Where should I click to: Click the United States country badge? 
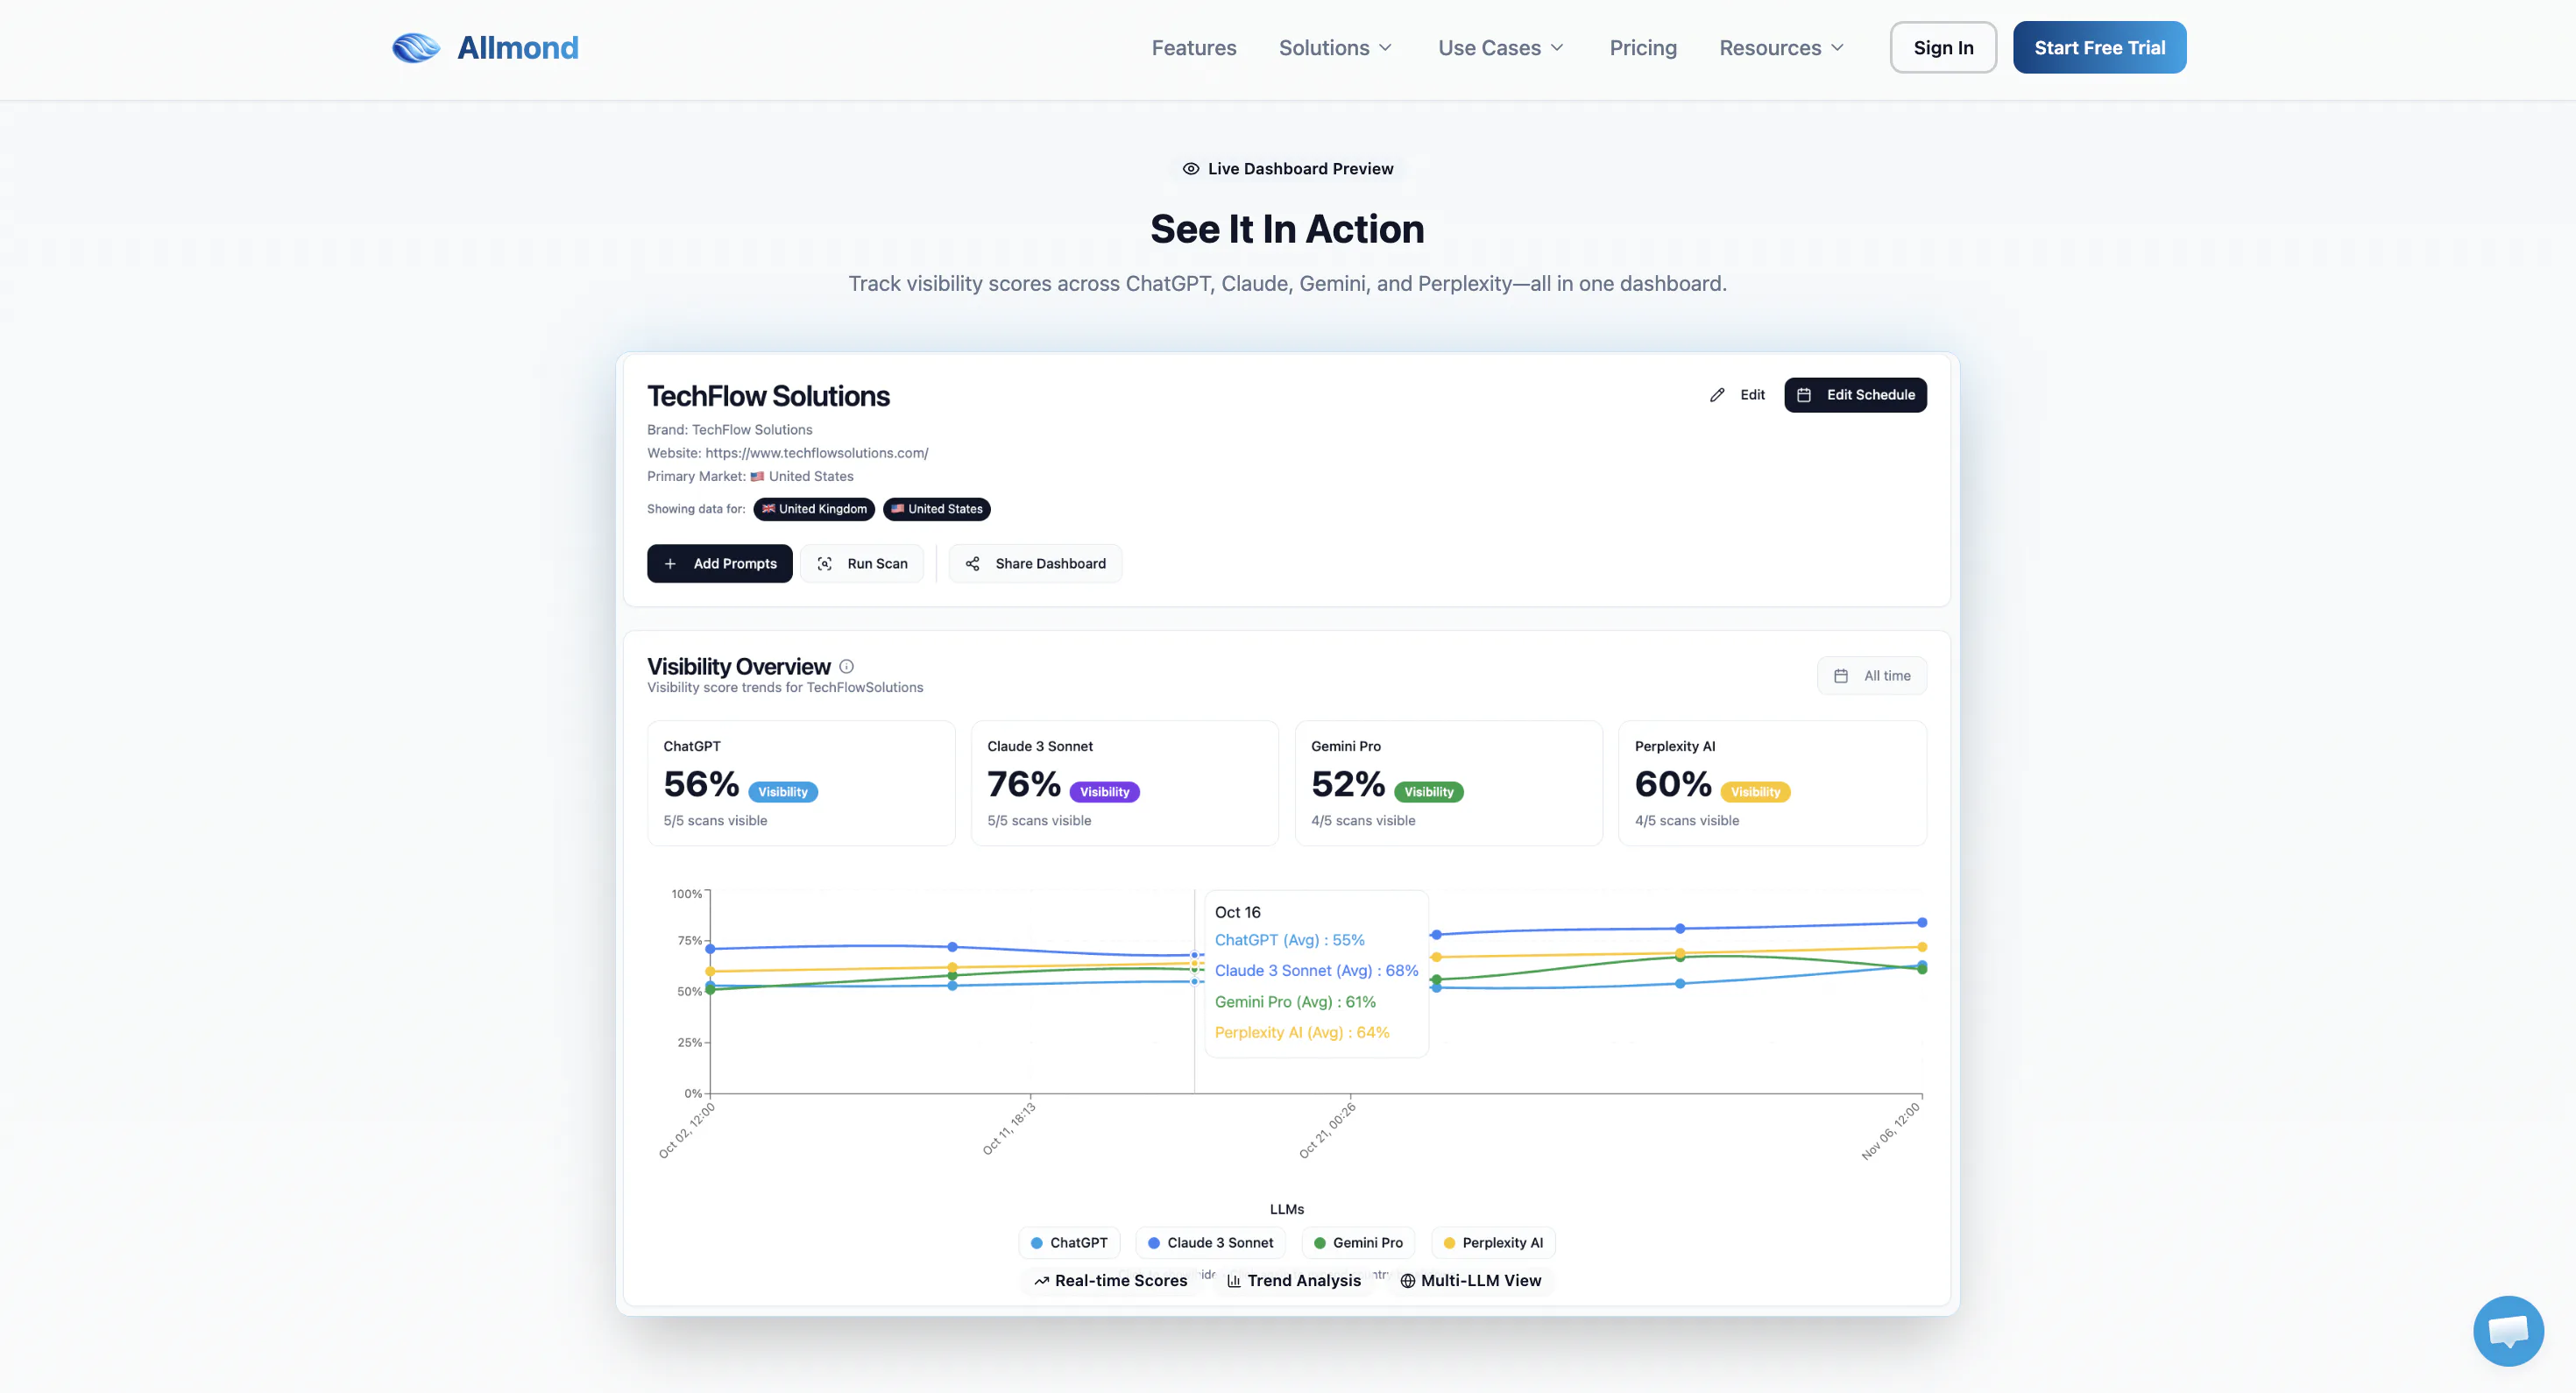[936, 509]
